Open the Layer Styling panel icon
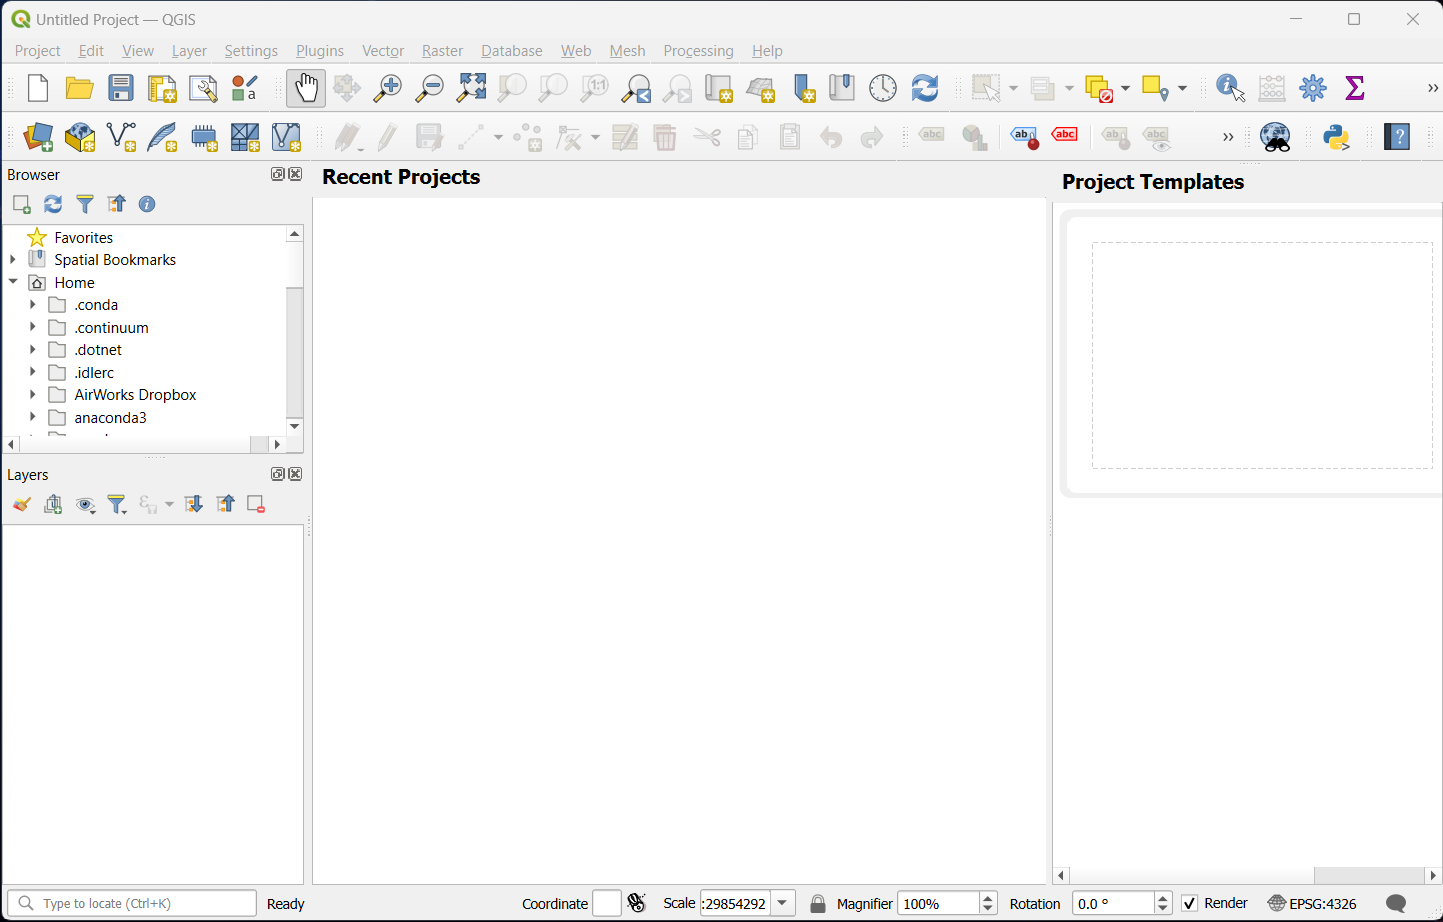1443x922 pixels. [x=21, y=505]
